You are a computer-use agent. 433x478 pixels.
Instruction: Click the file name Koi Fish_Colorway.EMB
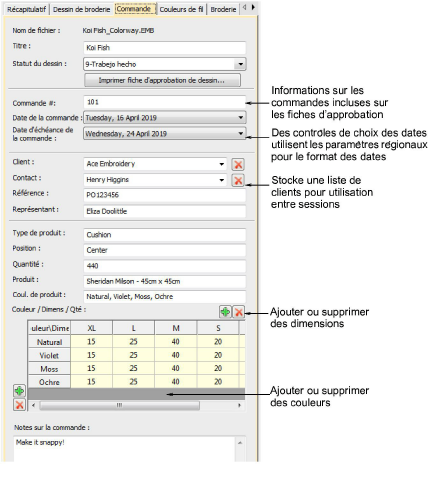click(x=118, y=31)
